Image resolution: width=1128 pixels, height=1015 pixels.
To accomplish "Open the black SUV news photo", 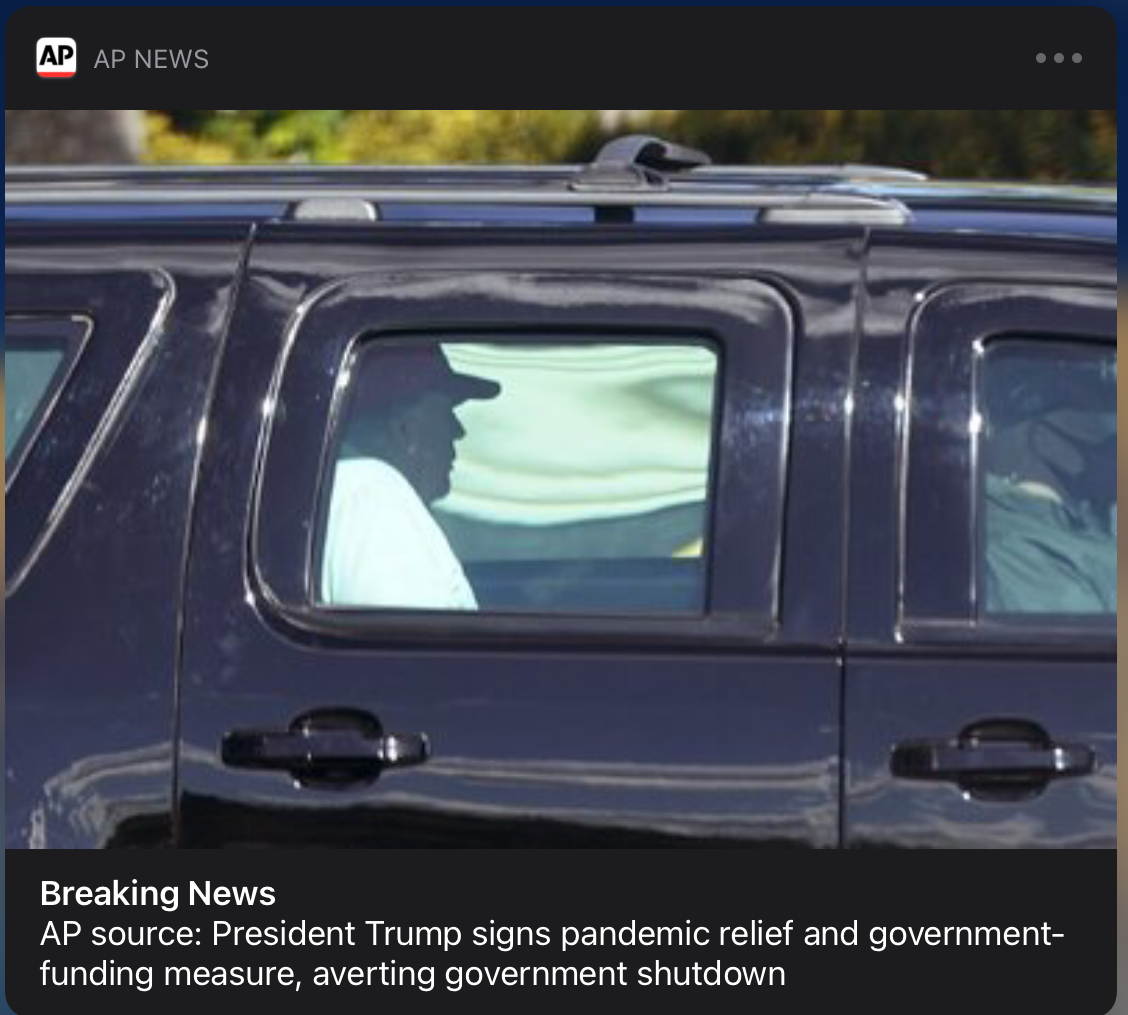I will [561, 479].
